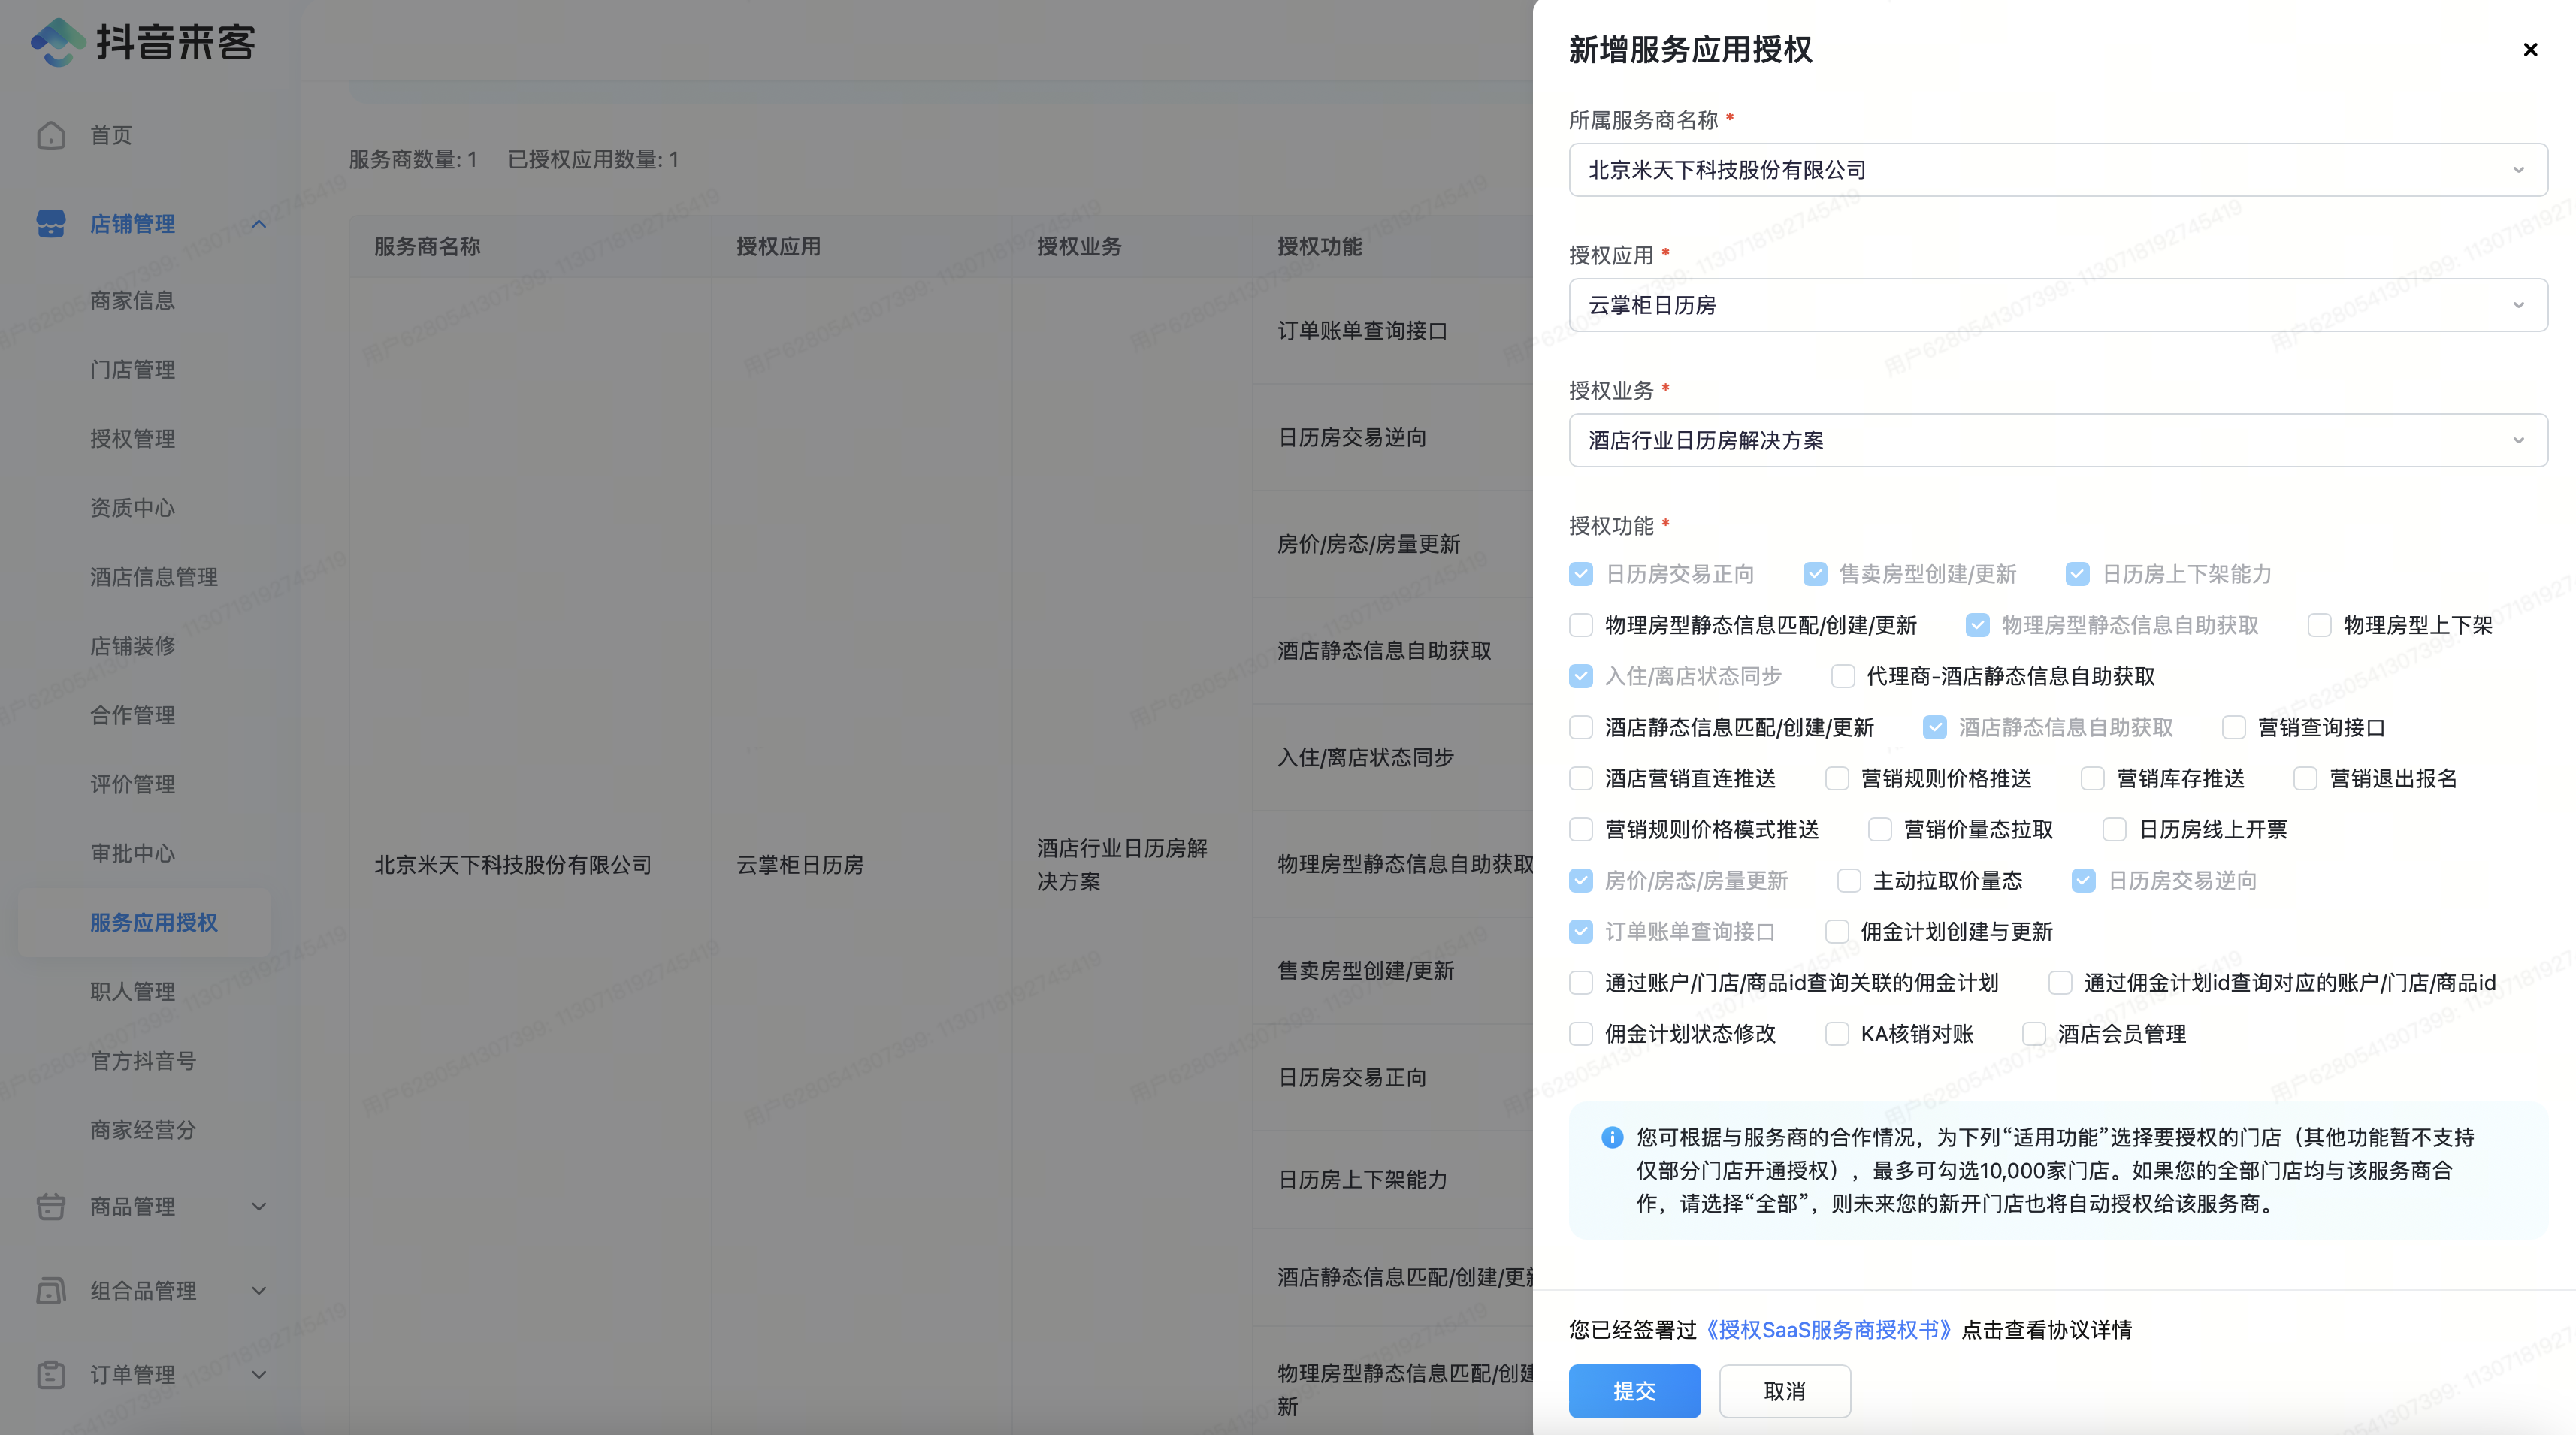Image resolution: width=2576 pixels, height=1435 pixels.
Task: Open 官方抖音号 sidebar item
Action: (x=143, y=1060)
